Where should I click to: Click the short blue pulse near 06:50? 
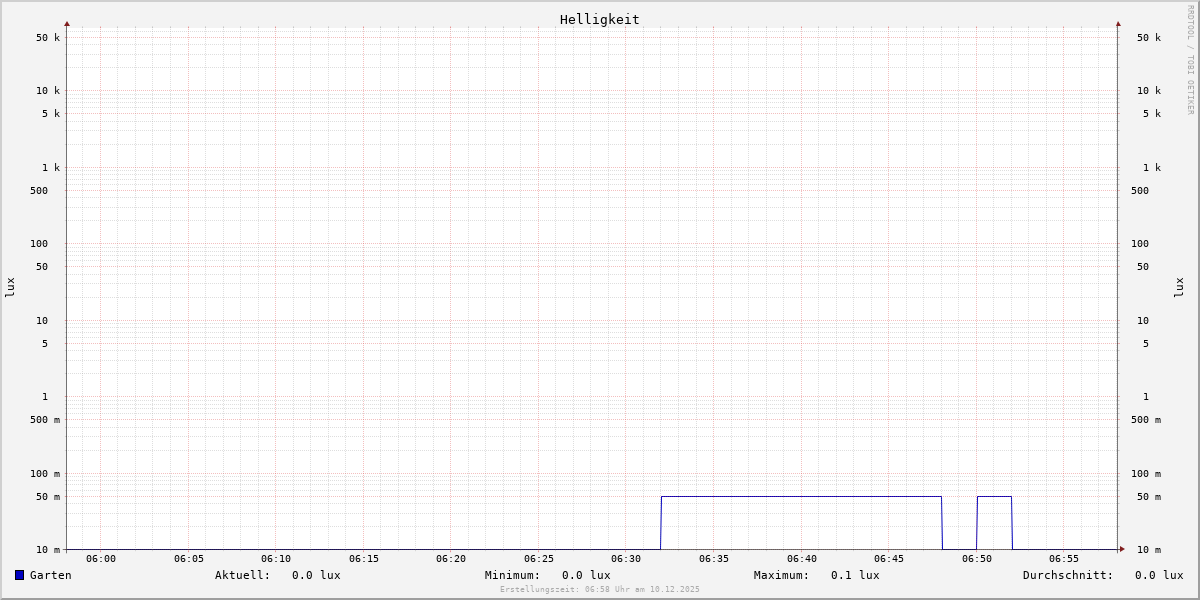pos(994,496)
